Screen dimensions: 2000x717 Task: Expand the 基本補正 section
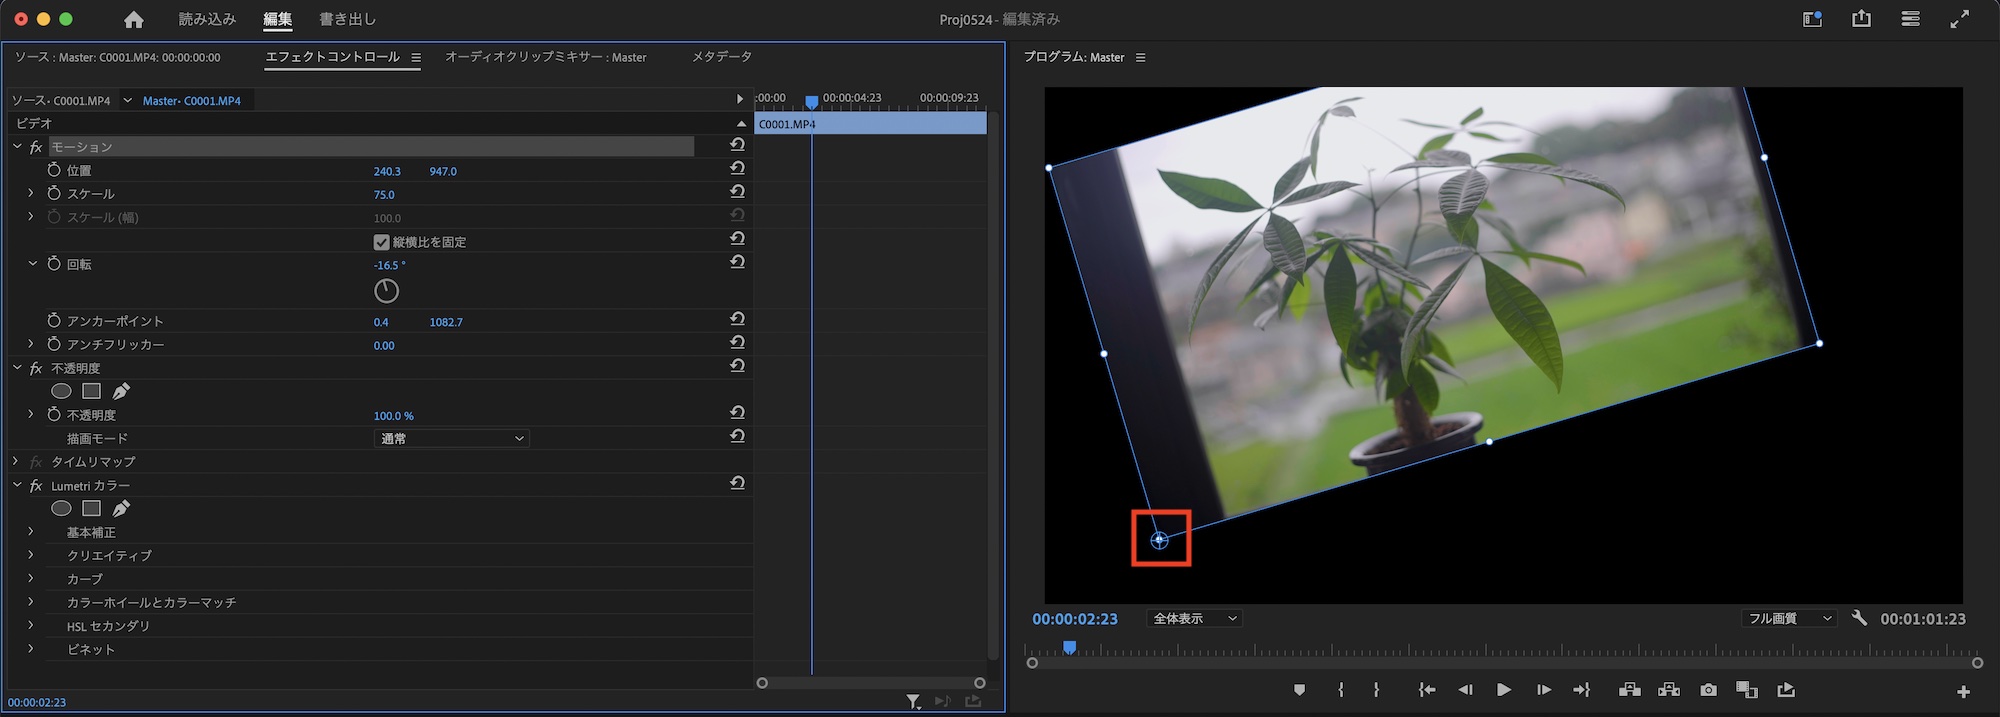31,532
